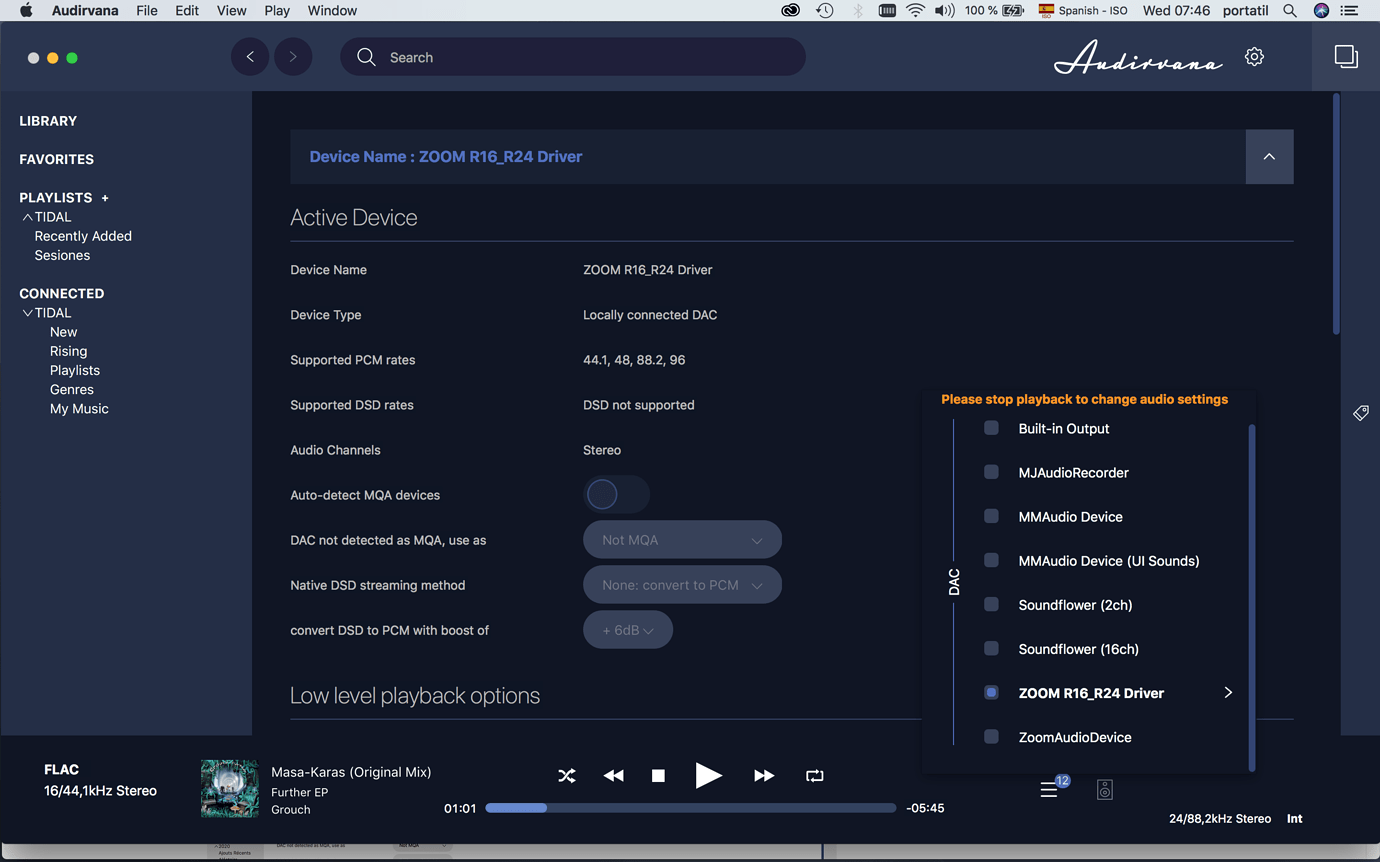Open Notification Center icon
1380x862 pixels.
tap(1350, 11)
